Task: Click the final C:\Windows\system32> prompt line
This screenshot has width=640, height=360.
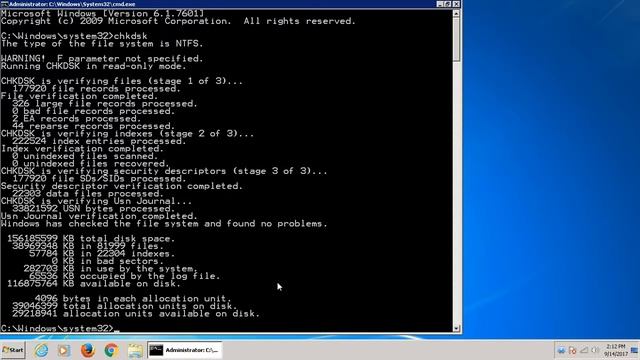Action: (60, 329)
